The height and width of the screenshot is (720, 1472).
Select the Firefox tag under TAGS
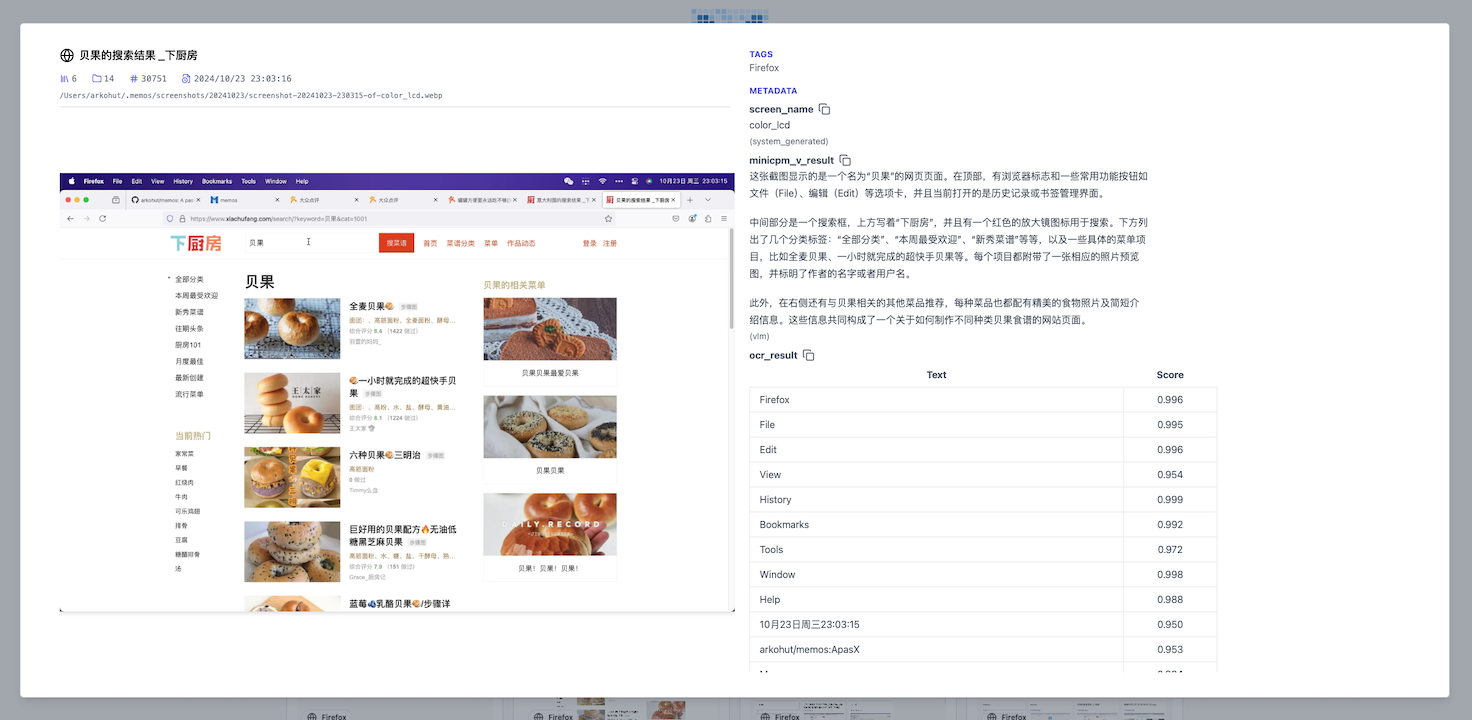[x=764, y=68]
